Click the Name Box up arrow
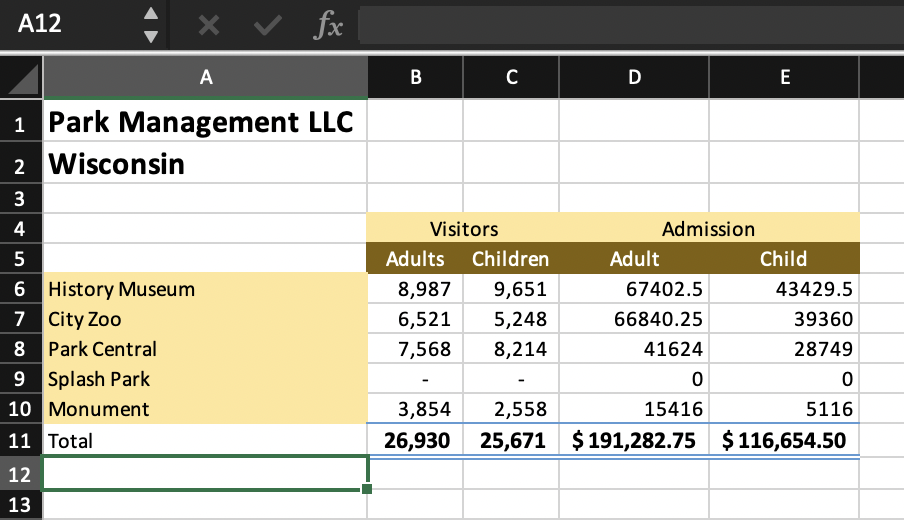Image resolution: width=904 pixels, height=520 pixels. click(x=151, y=13)
